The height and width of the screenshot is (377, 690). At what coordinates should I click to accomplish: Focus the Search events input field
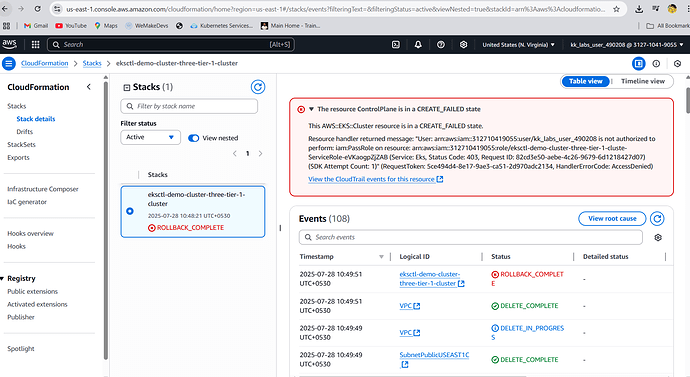pyautogui.click(x=470, y=238)
